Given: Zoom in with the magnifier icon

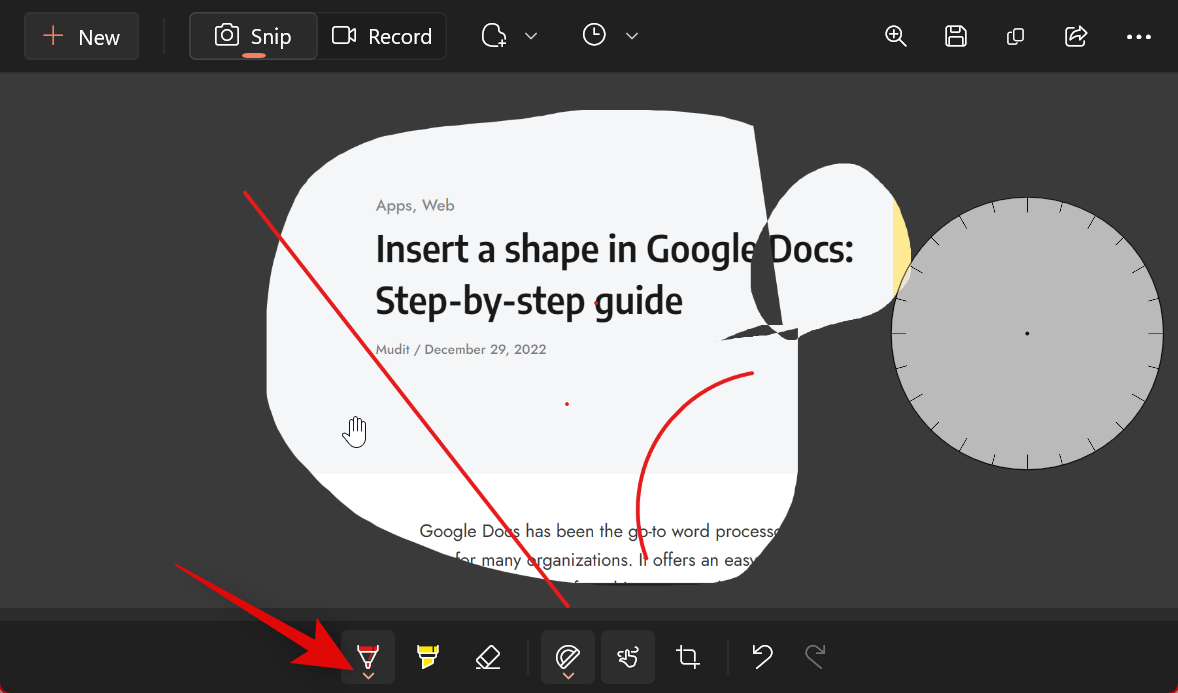Looking at the screenshot, I should pyautogui.click(x=896, y=36).
